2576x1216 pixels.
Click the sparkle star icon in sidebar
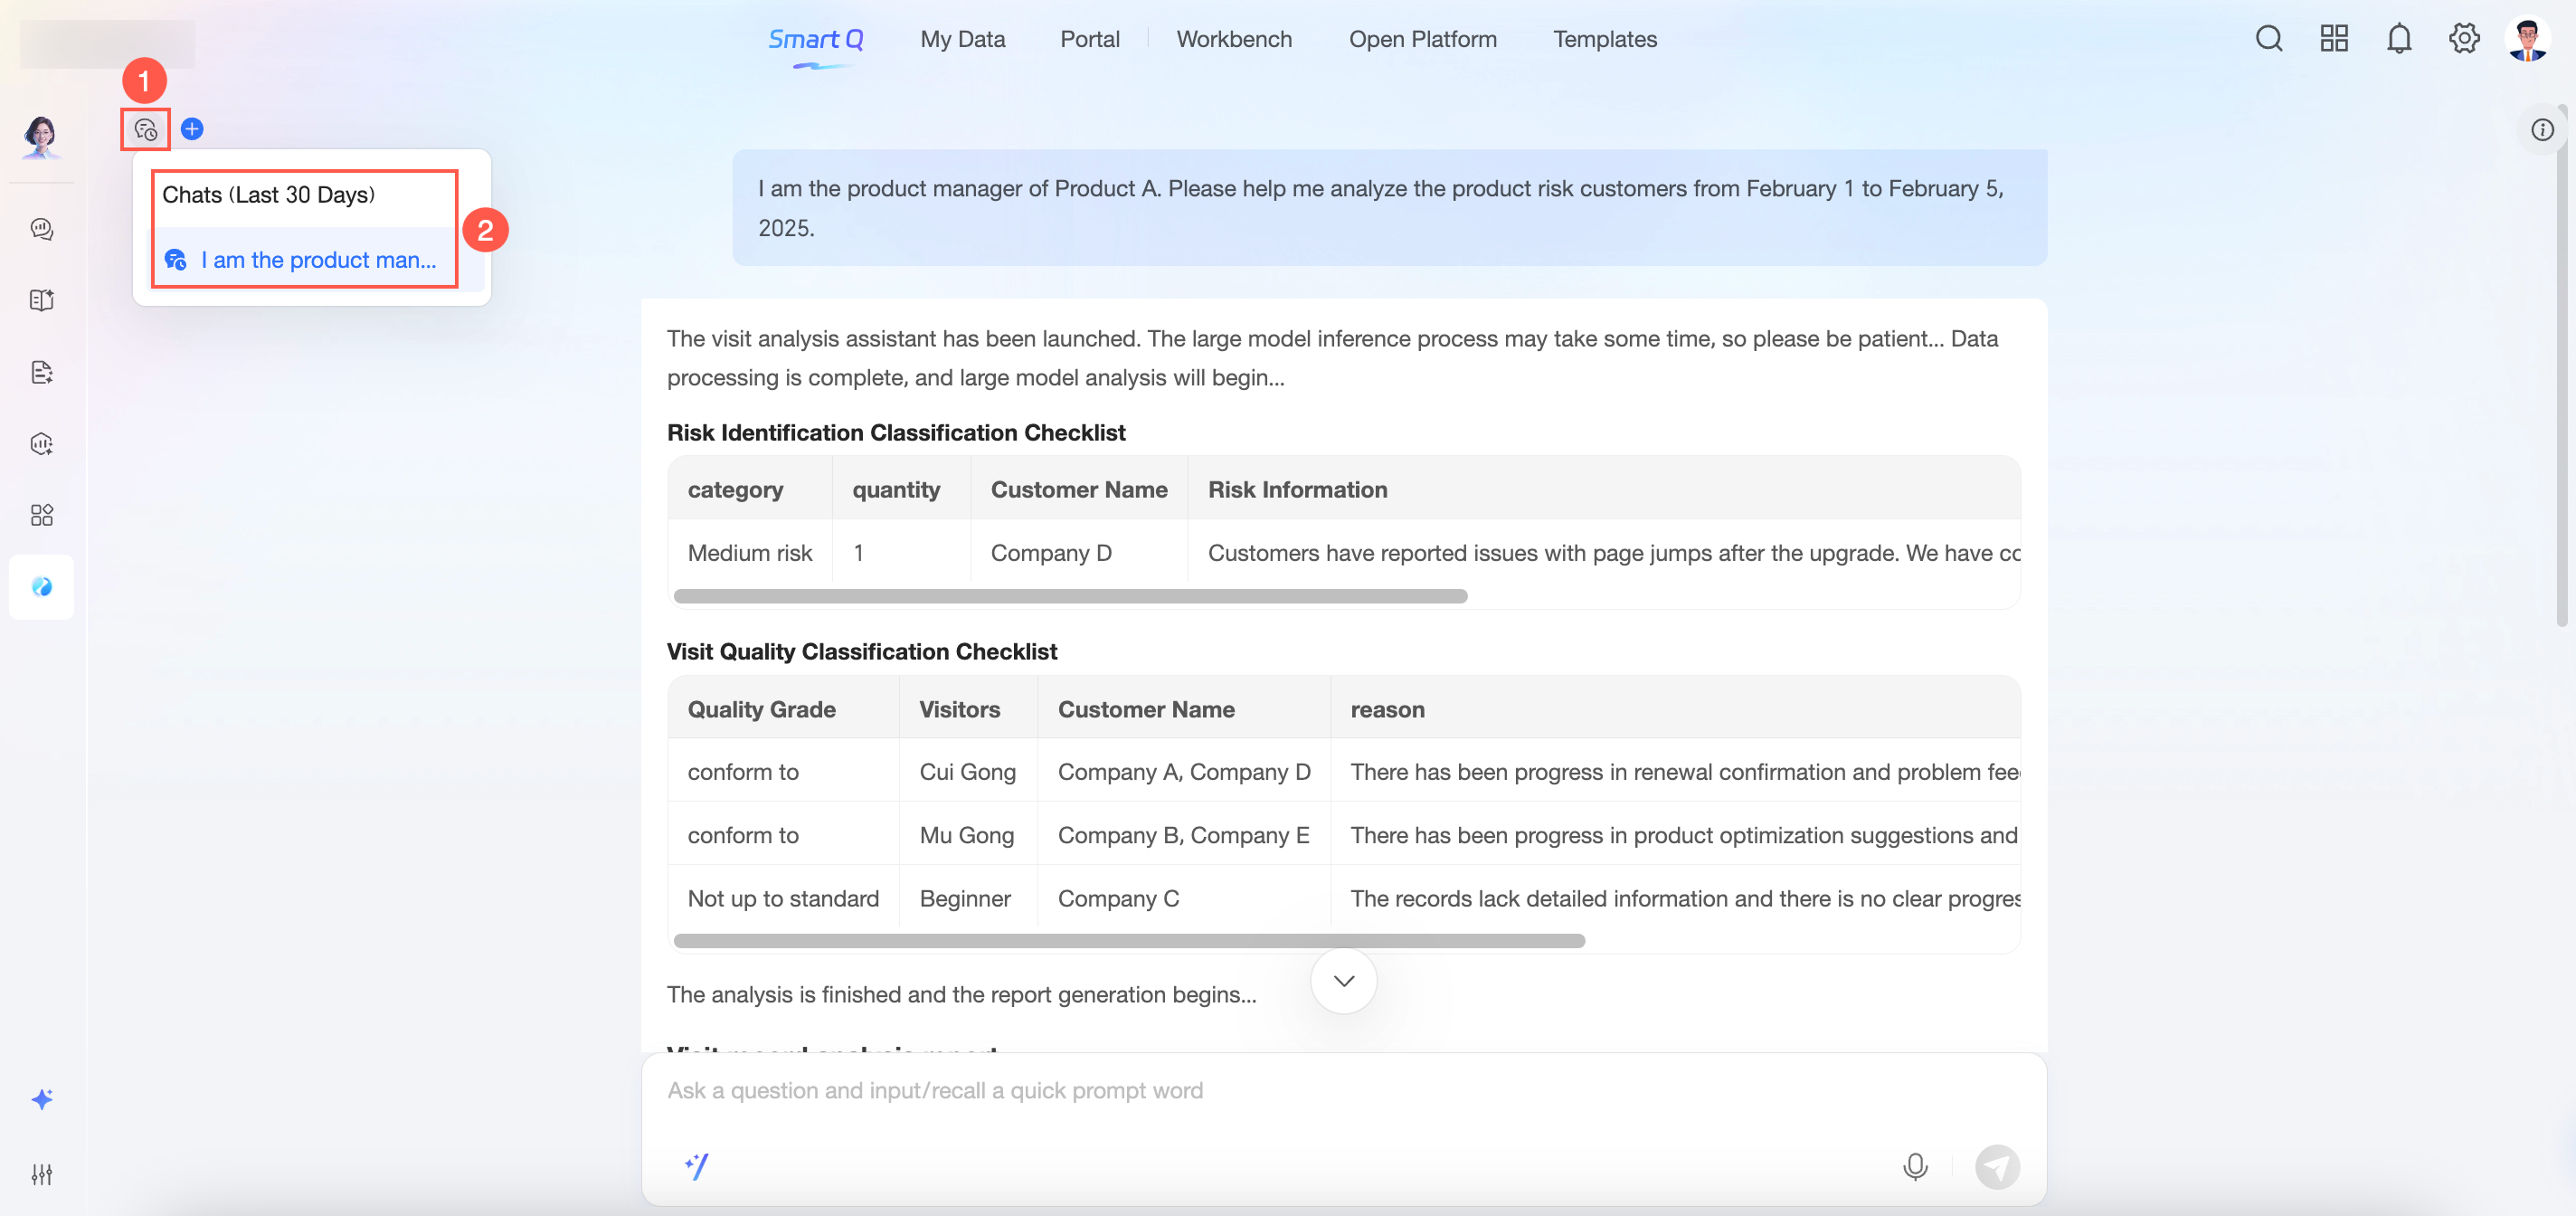pyautogui.click(x=41, y=1100)
